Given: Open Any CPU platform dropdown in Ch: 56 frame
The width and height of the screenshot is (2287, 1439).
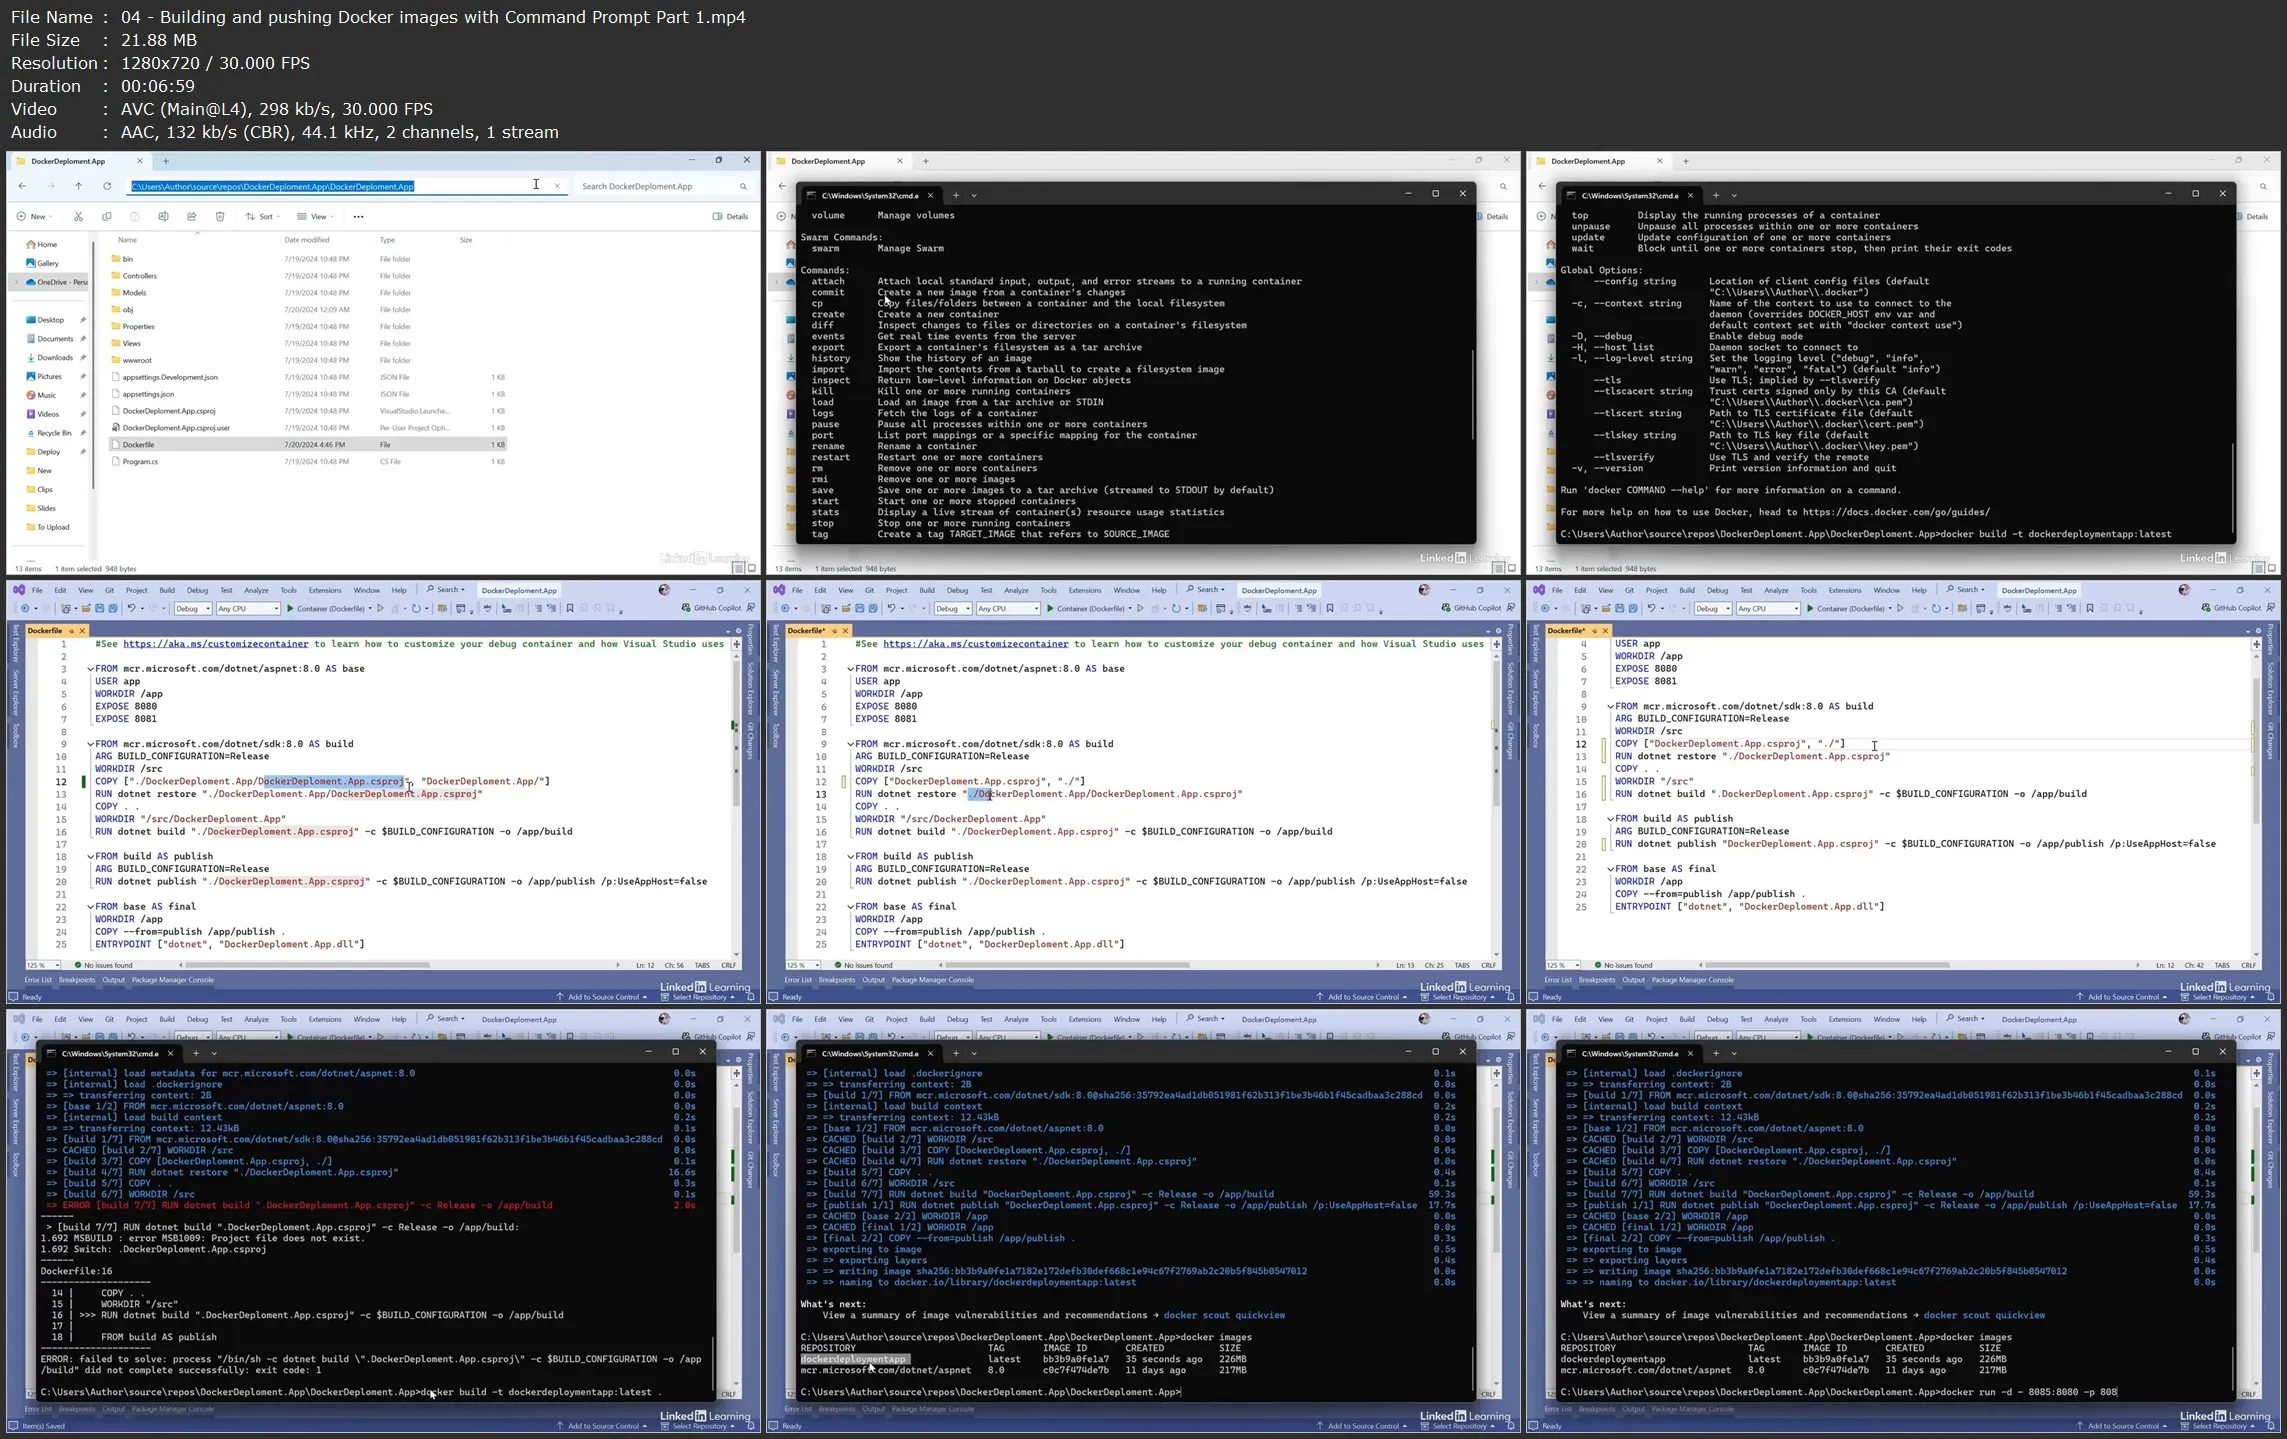Looking at the screenshot, I should pos(248,608).
